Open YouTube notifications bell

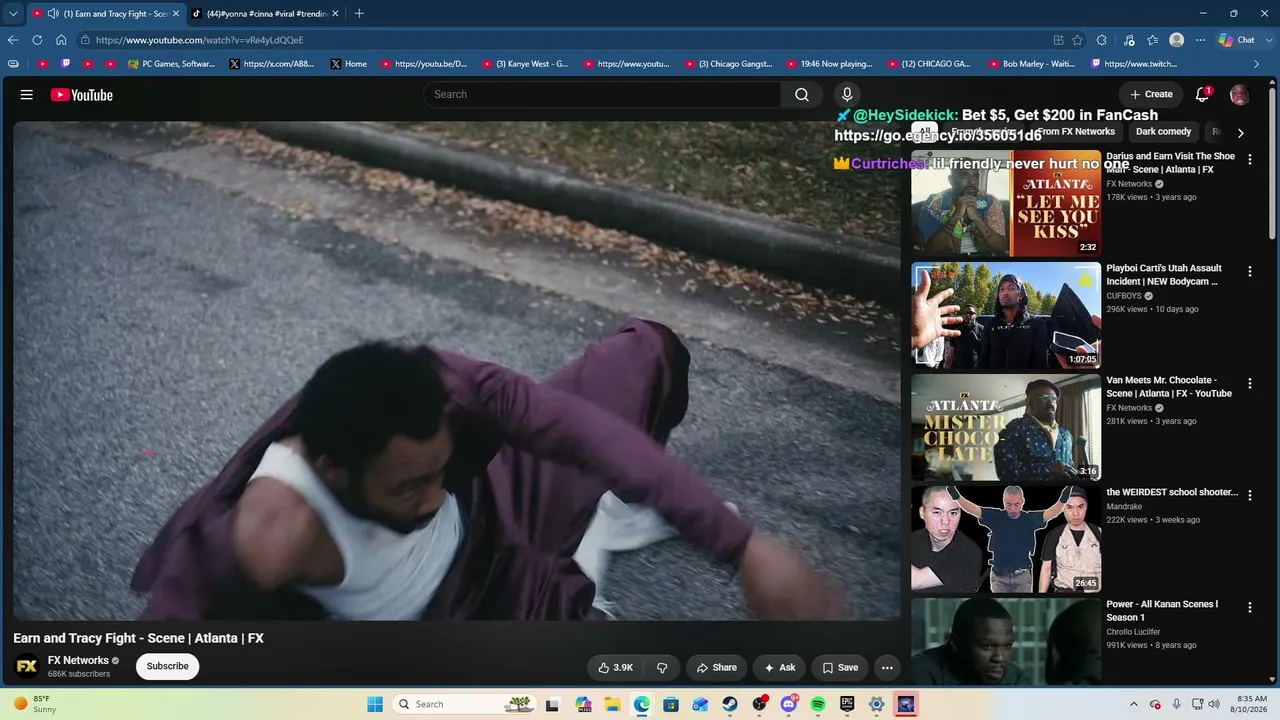pos(1203,94)
